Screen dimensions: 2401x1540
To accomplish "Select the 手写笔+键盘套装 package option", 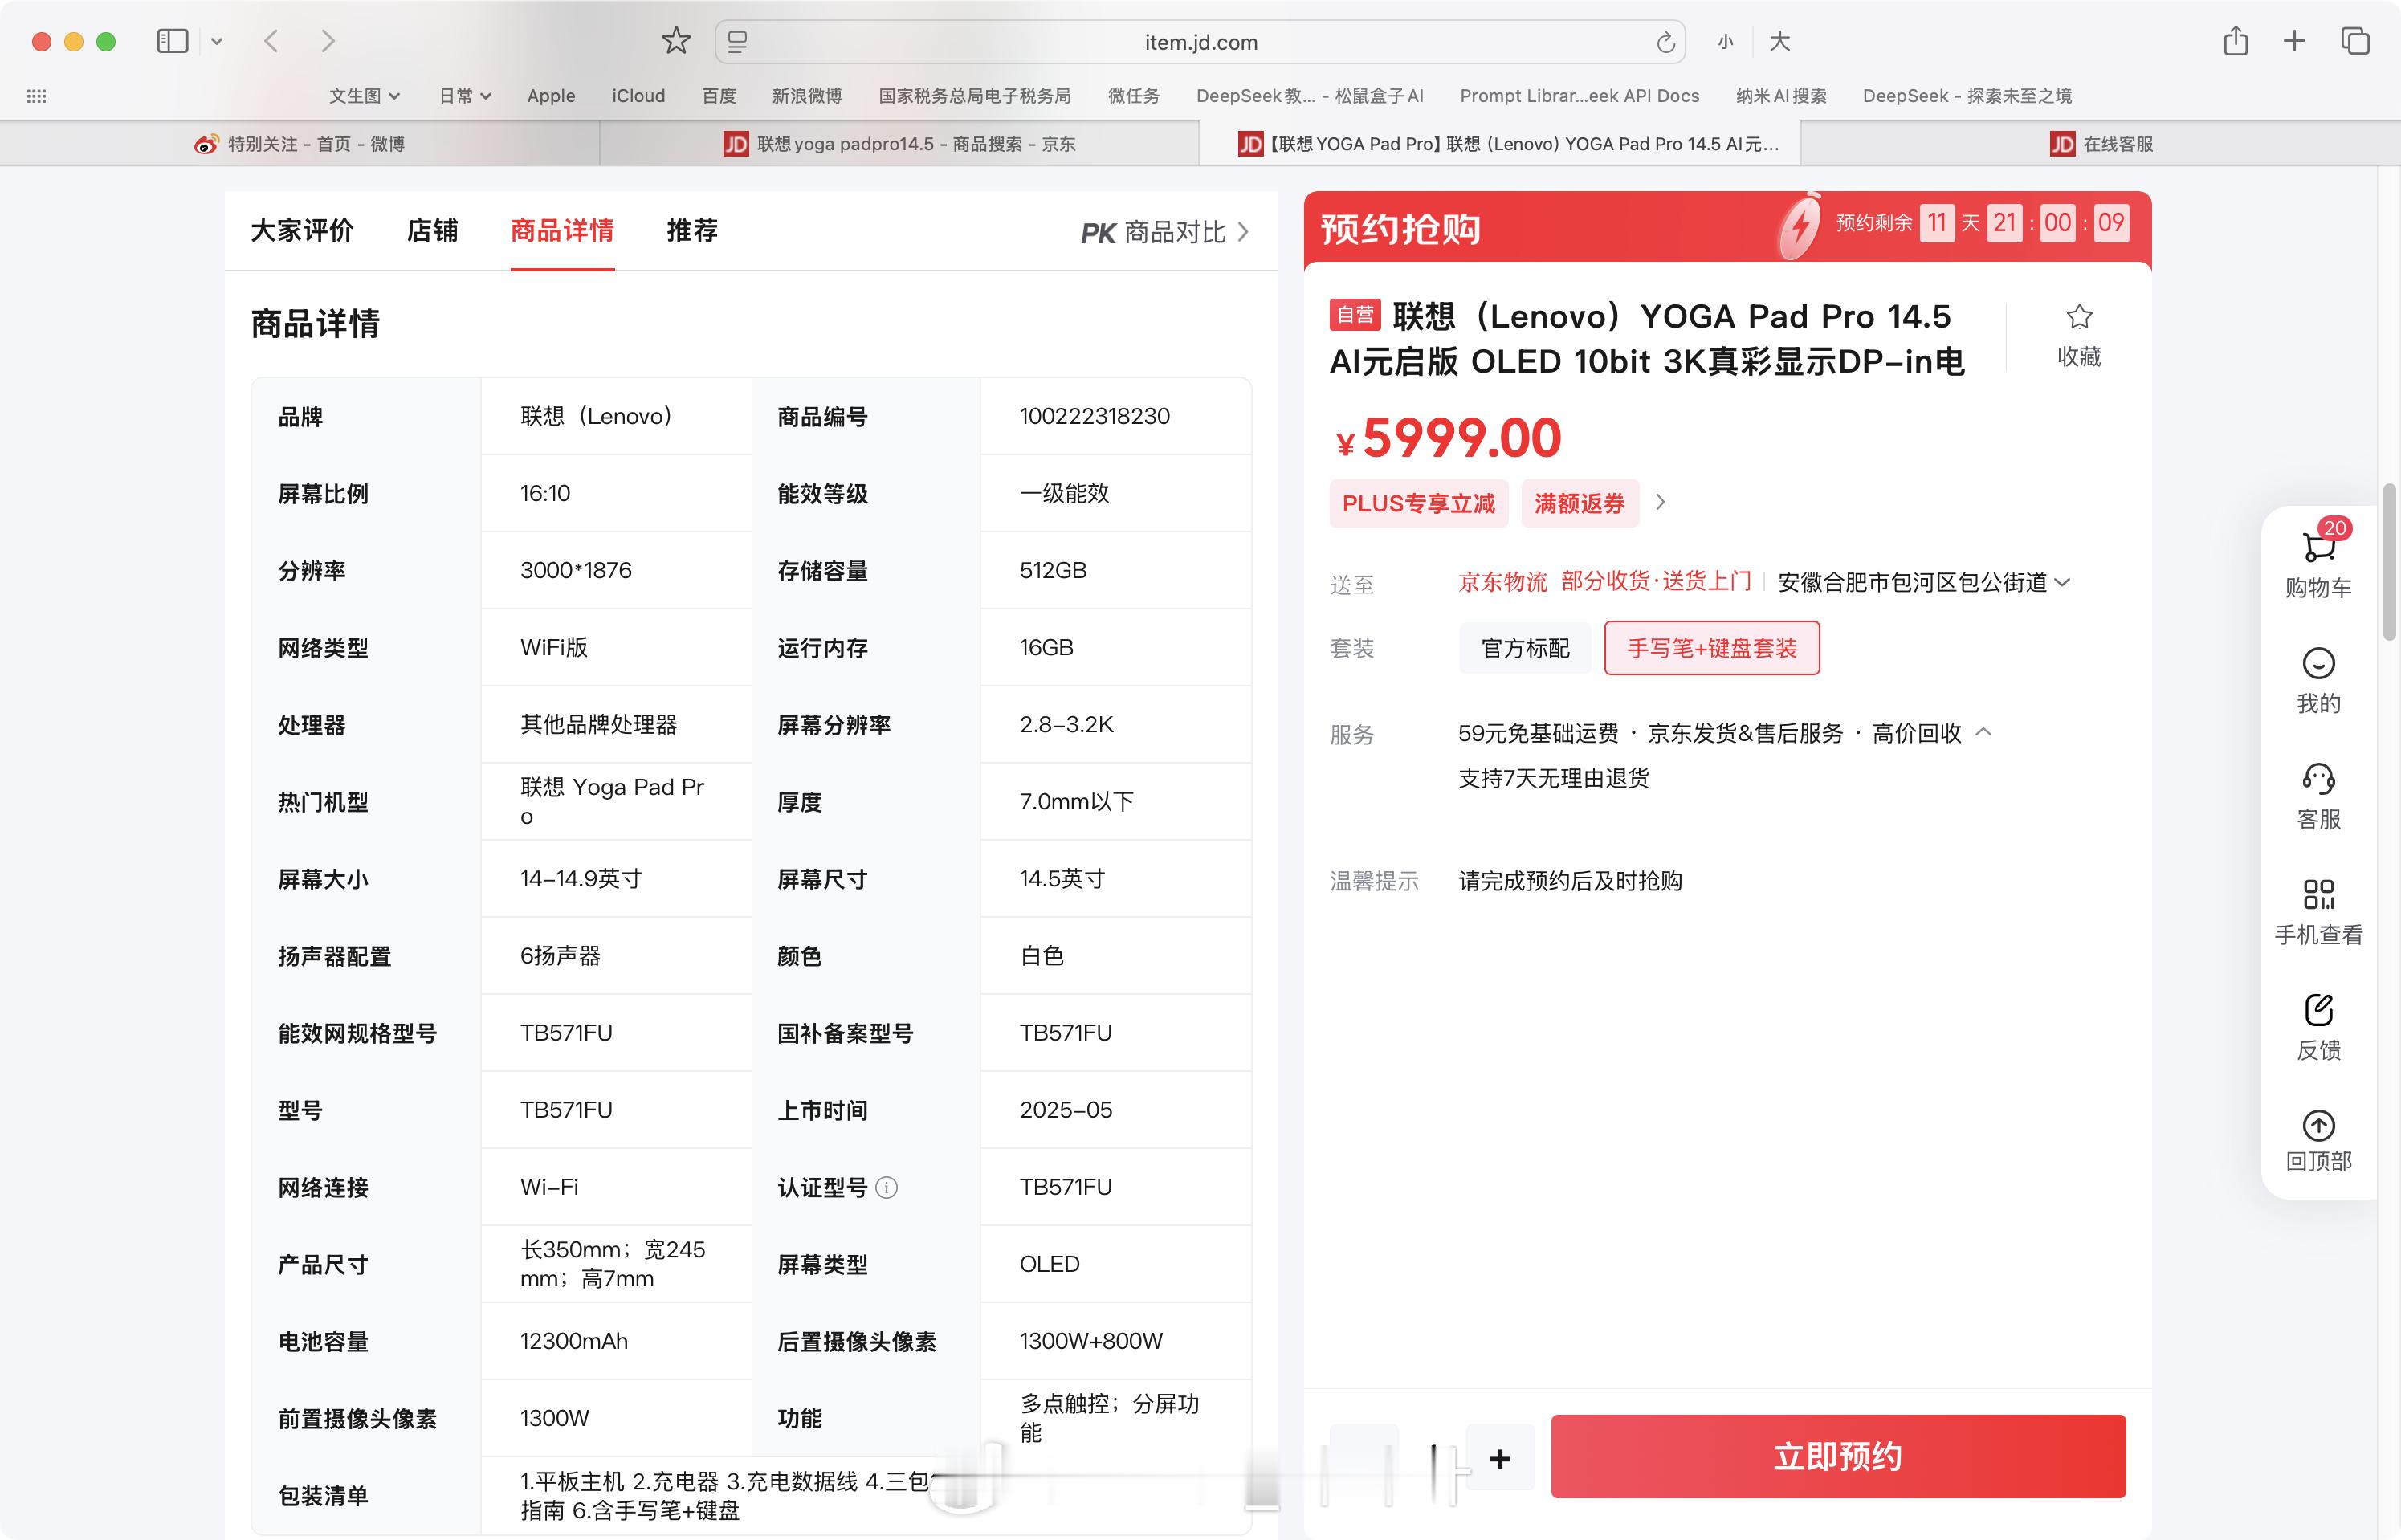I will (1712, 648).
